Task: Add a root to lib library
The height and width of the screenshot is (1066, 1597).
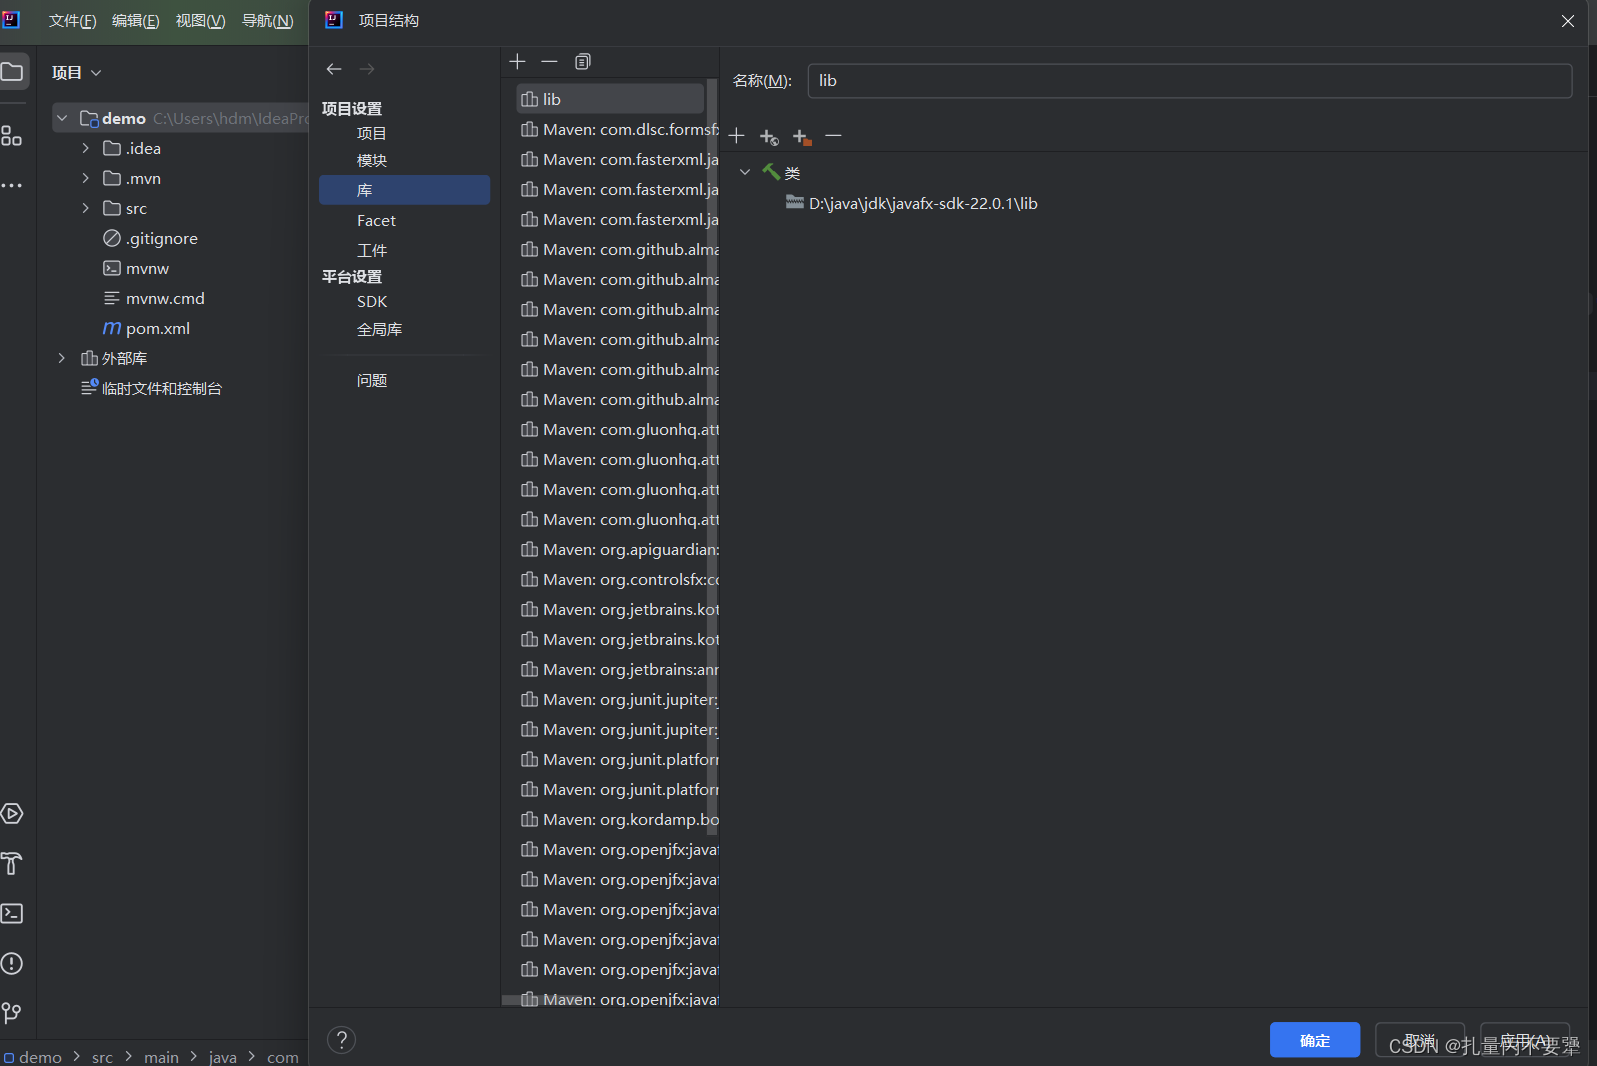Action: pos(737,136)
